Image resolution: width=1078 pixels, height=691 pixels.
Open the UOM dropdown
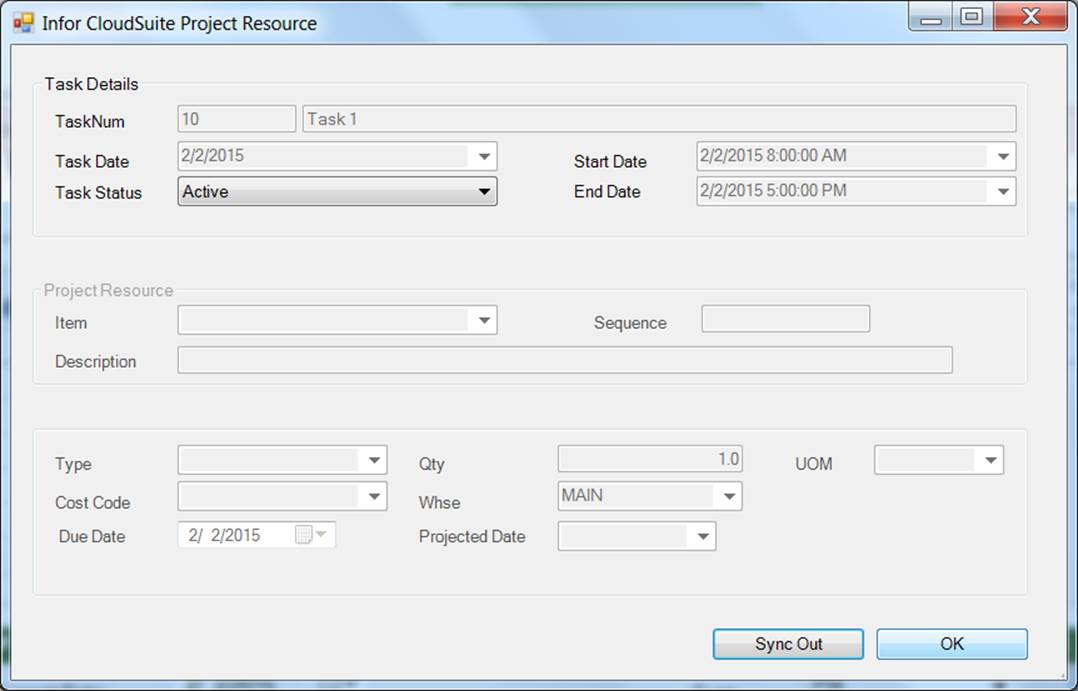[x=990, y=460]
